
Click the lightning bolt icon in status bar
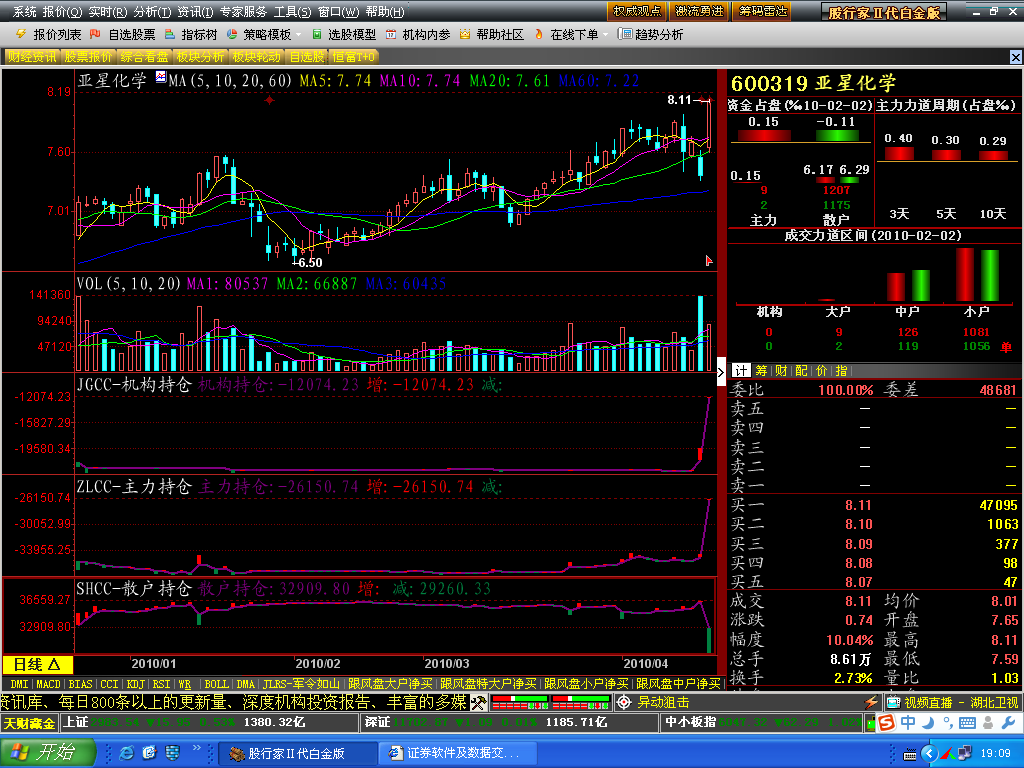pyautogui.click(x=871, y=703)
